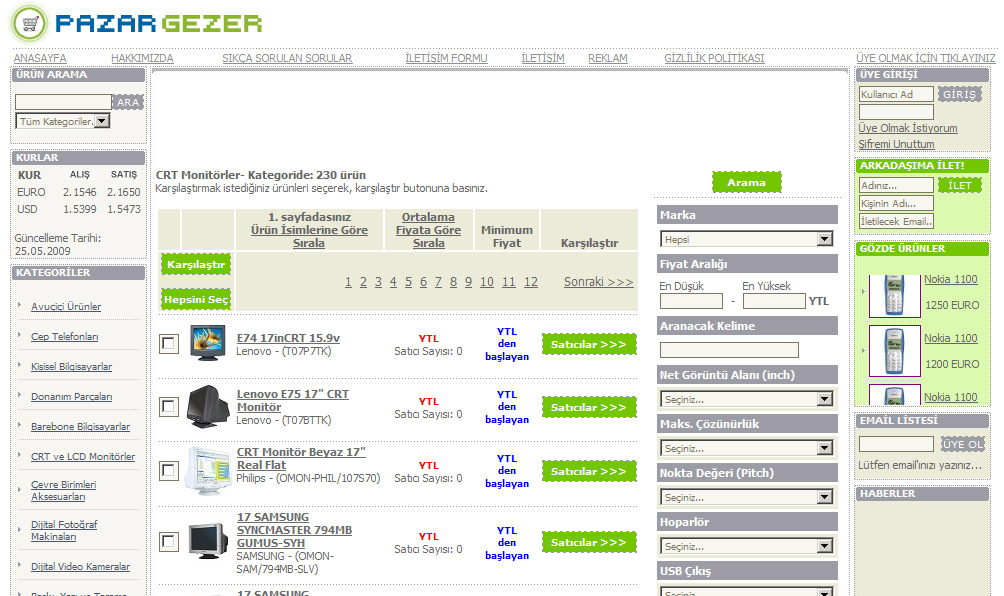
Task: Click the İLET button
Action: [959, 186]
